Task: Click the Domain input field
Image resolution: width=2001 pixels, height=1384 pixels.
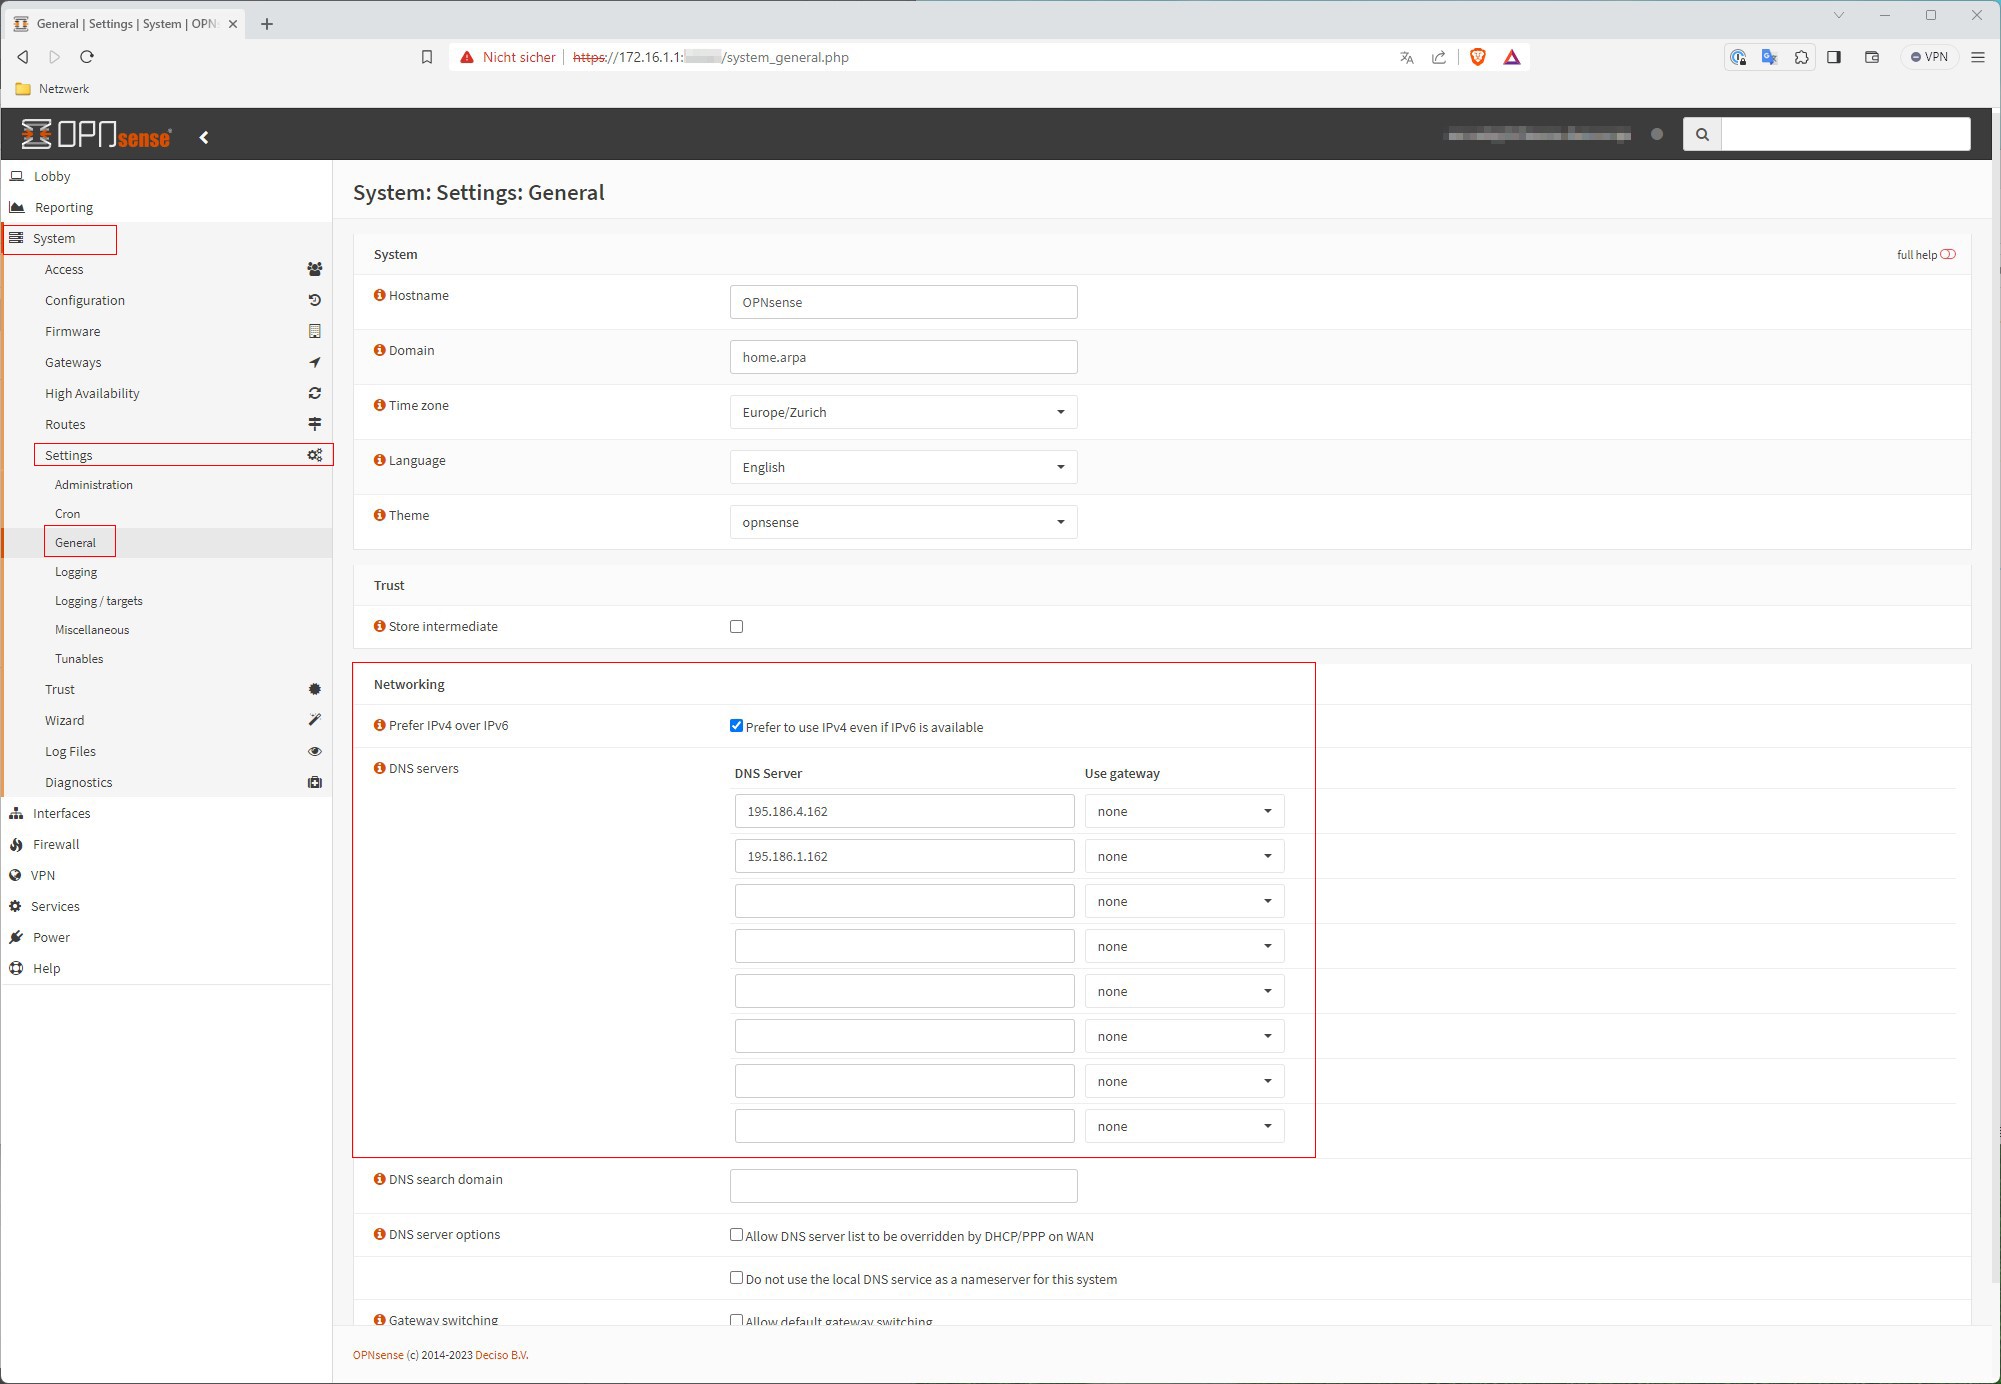Action: (903, 357)
